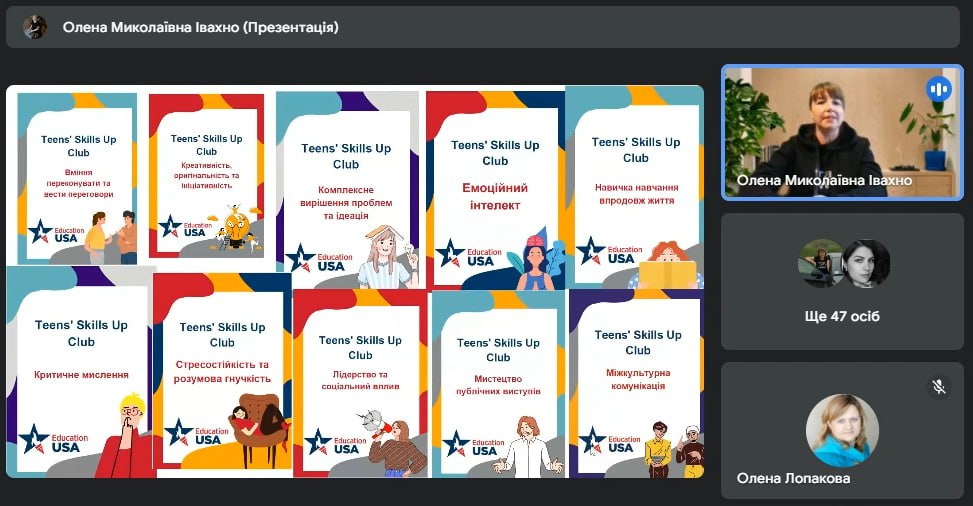
Task: Click the muted microphone icon on Лопакова's tile
Action: 938,386
